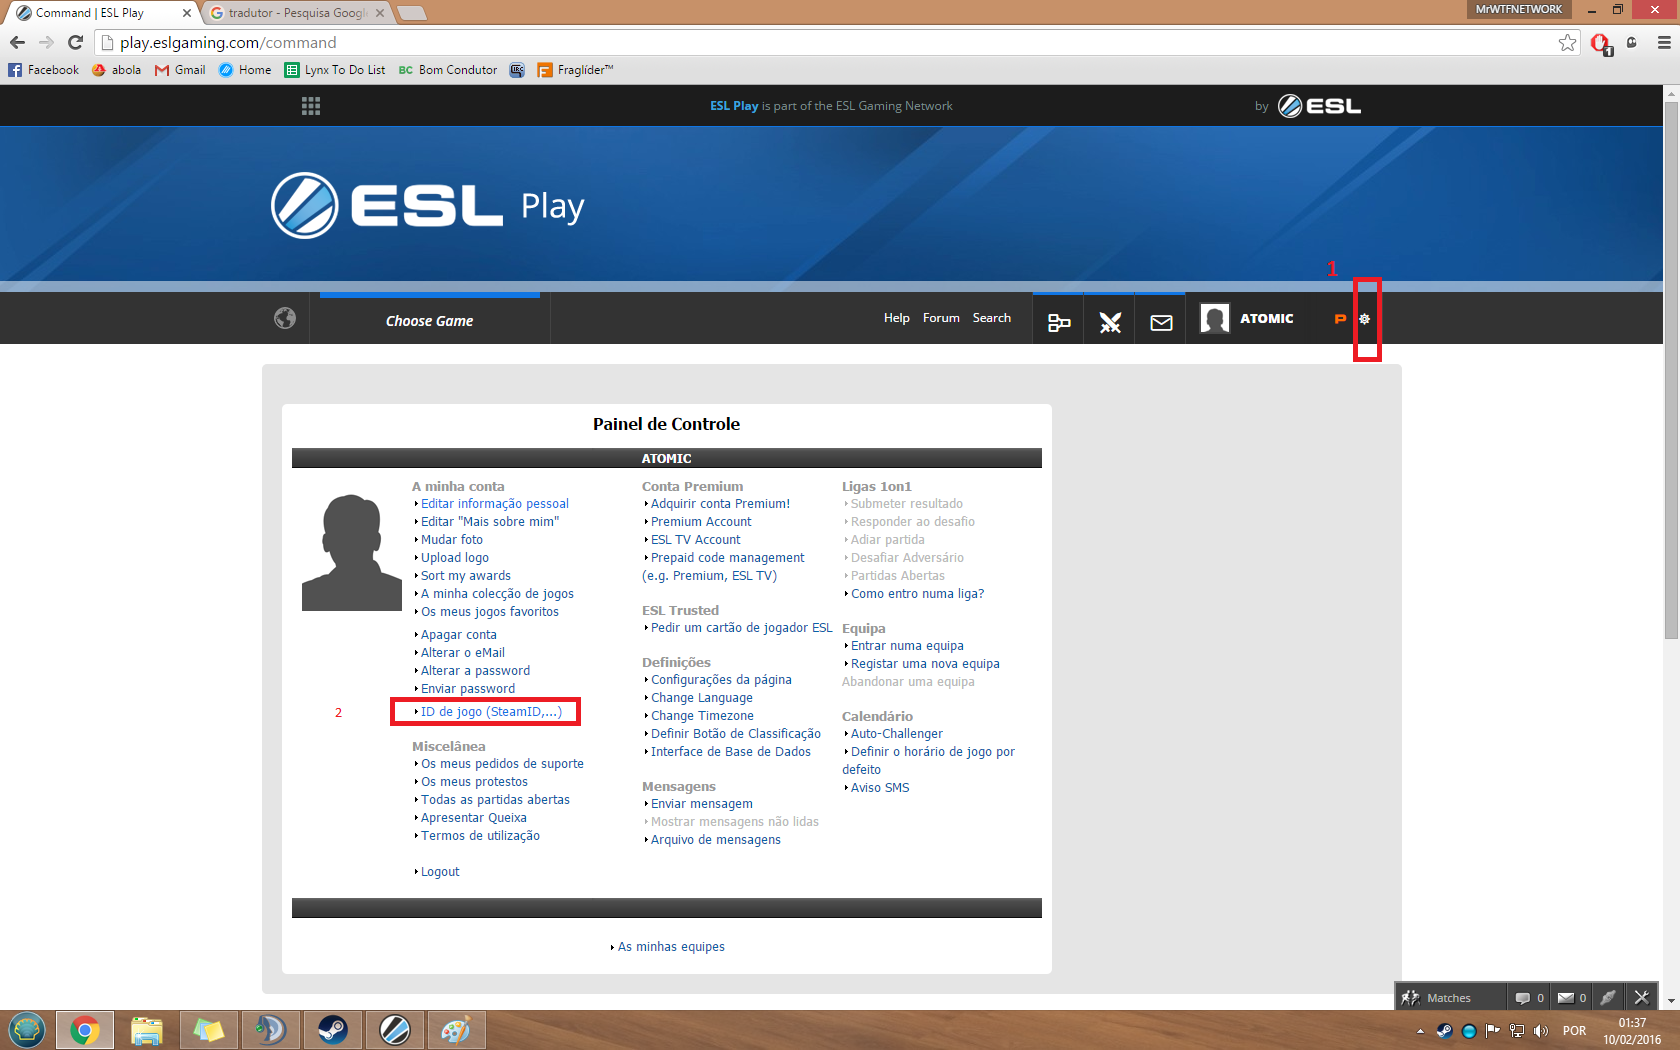The height and width of the screenshot is (1050, 1680).
Task: Open Help in the navigation bar
Action: (897, 318)
